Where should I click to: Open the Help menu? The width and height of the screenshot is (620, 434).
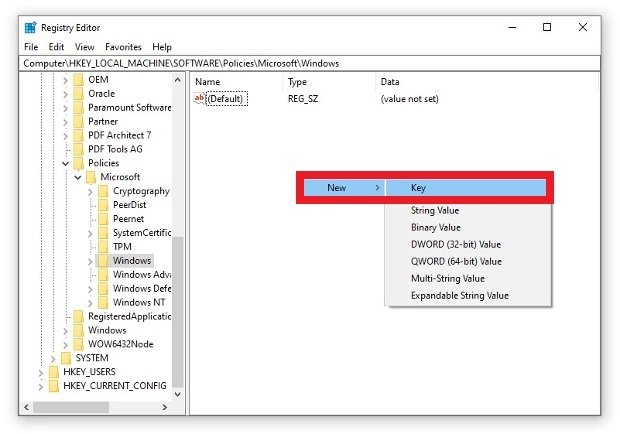tap(162, 47)
